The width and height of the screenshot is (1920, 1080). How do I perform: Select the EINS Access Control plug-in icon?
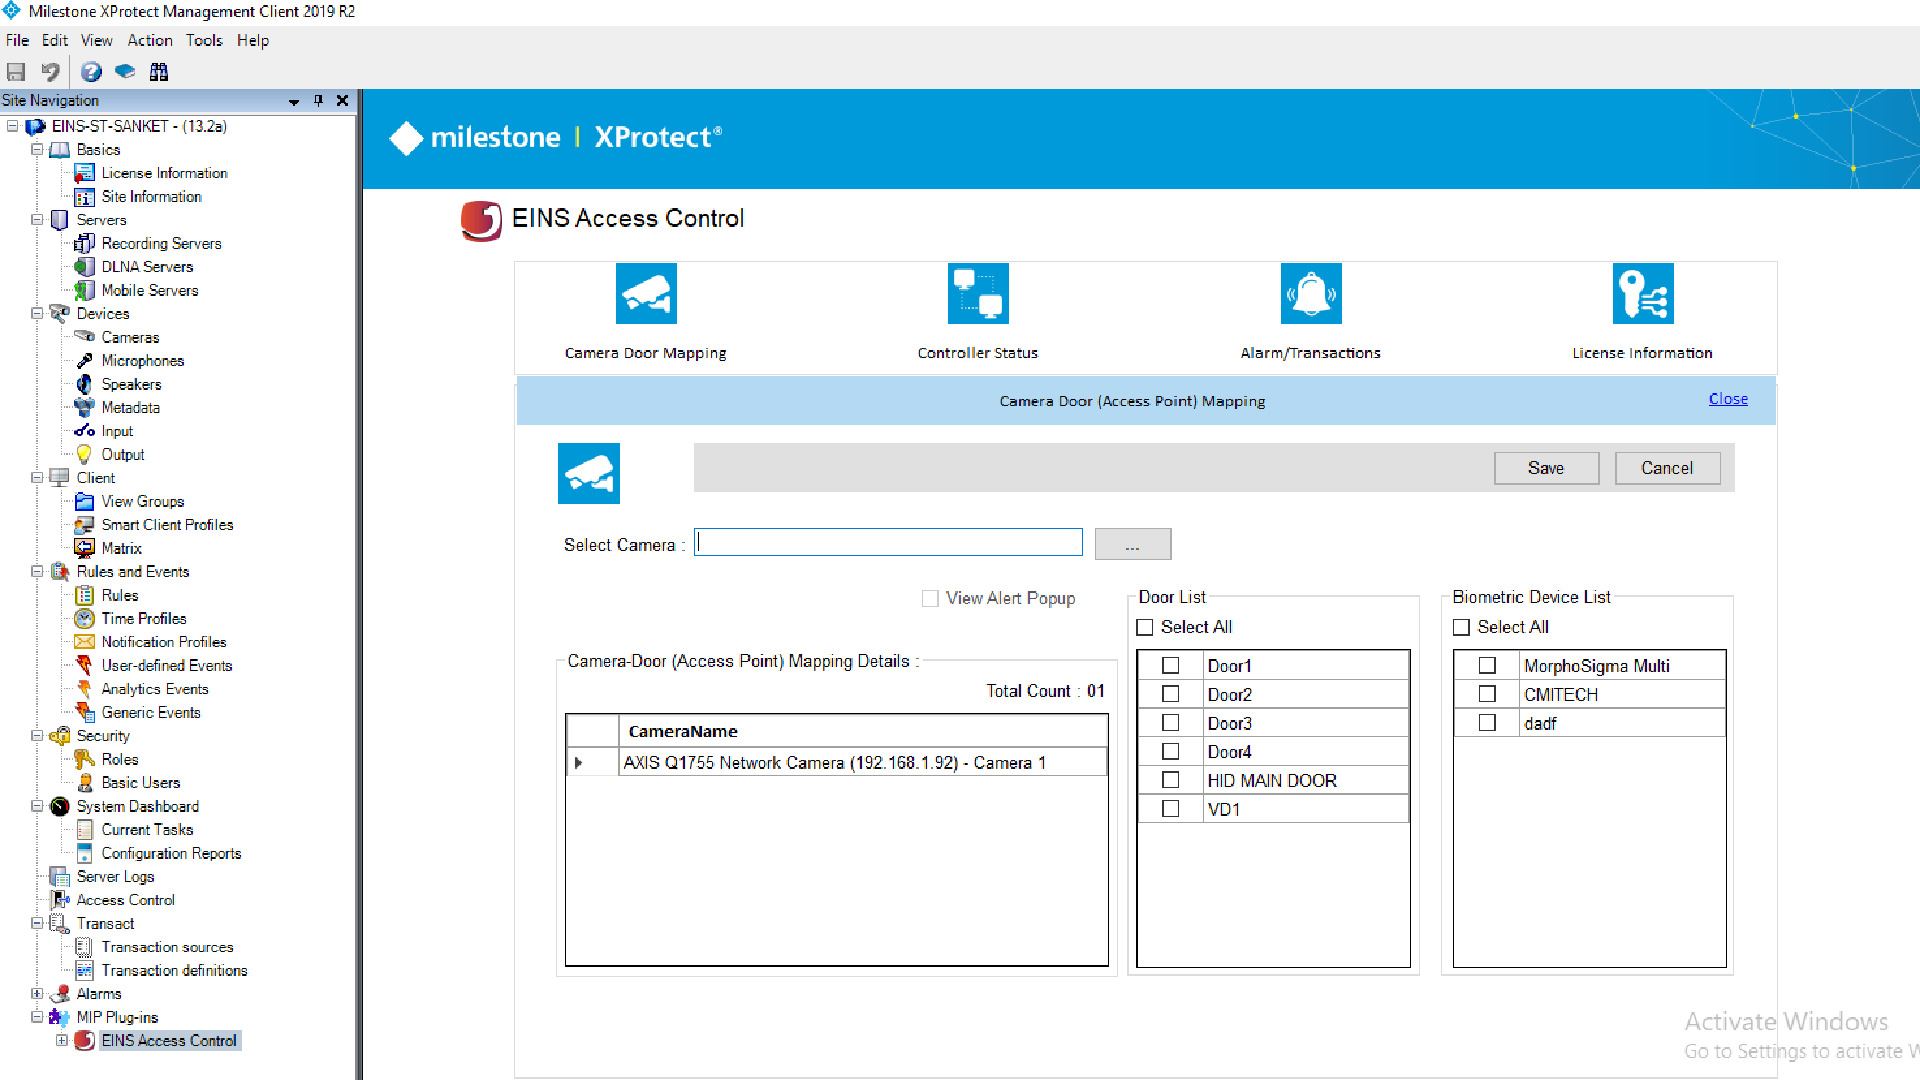pyautogui.click(x=85, y=1041)
